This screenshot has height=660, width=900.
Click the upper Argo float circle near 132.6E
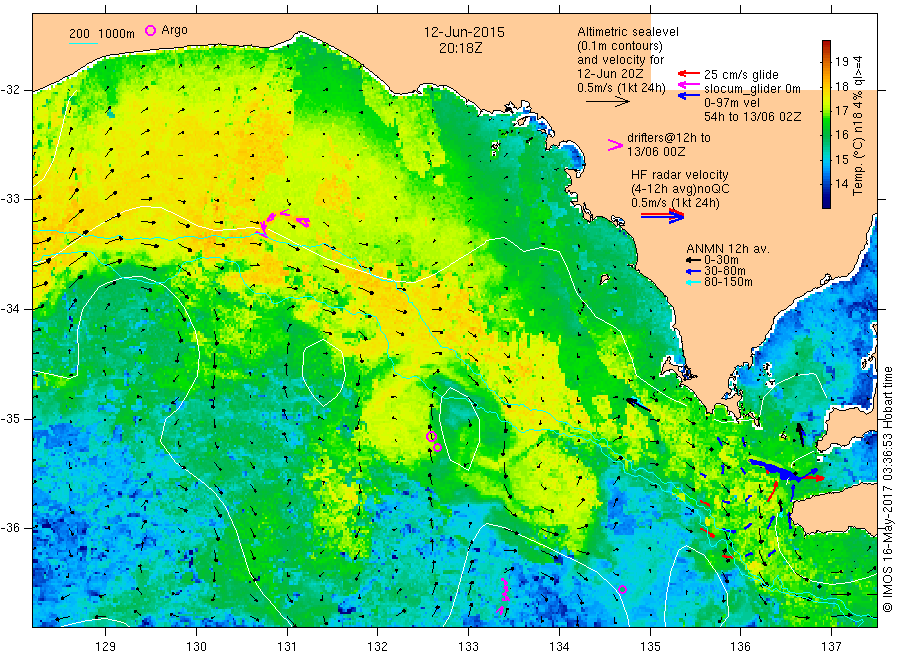point(431,436)
